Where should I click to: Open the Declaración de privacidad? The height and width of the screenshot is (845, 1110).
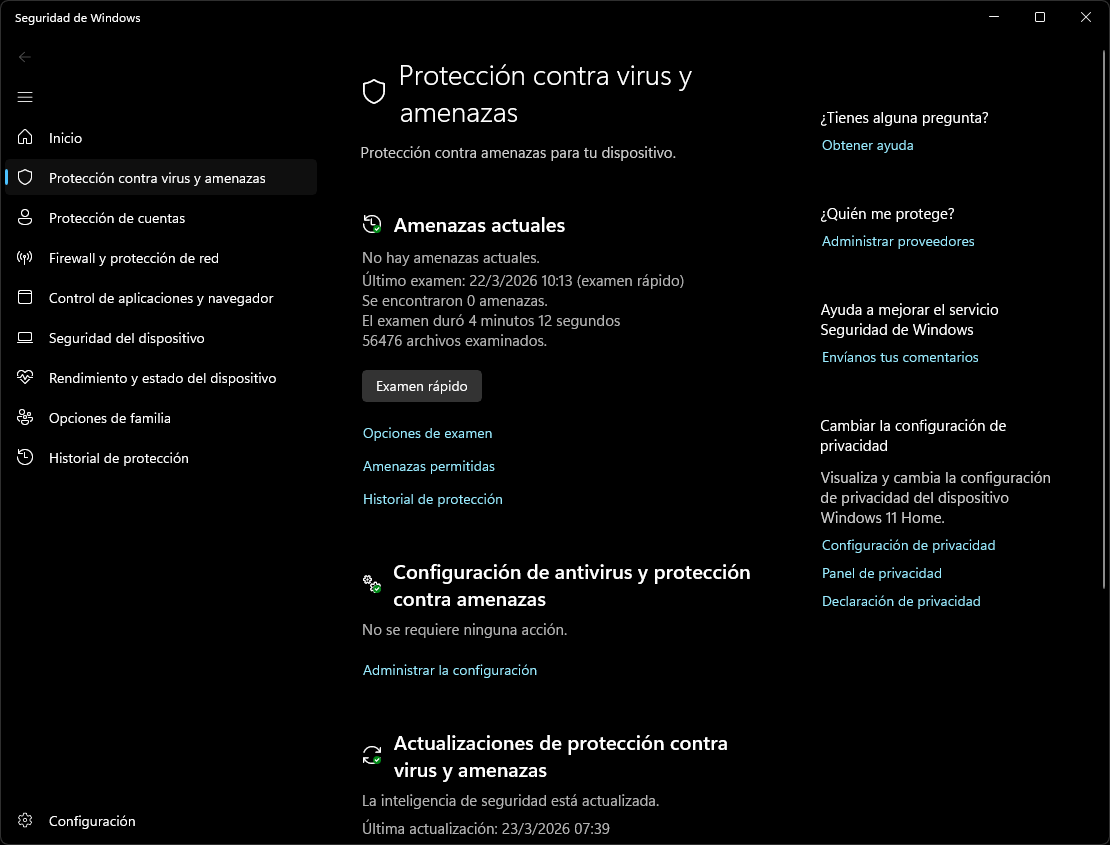point(900,601)
